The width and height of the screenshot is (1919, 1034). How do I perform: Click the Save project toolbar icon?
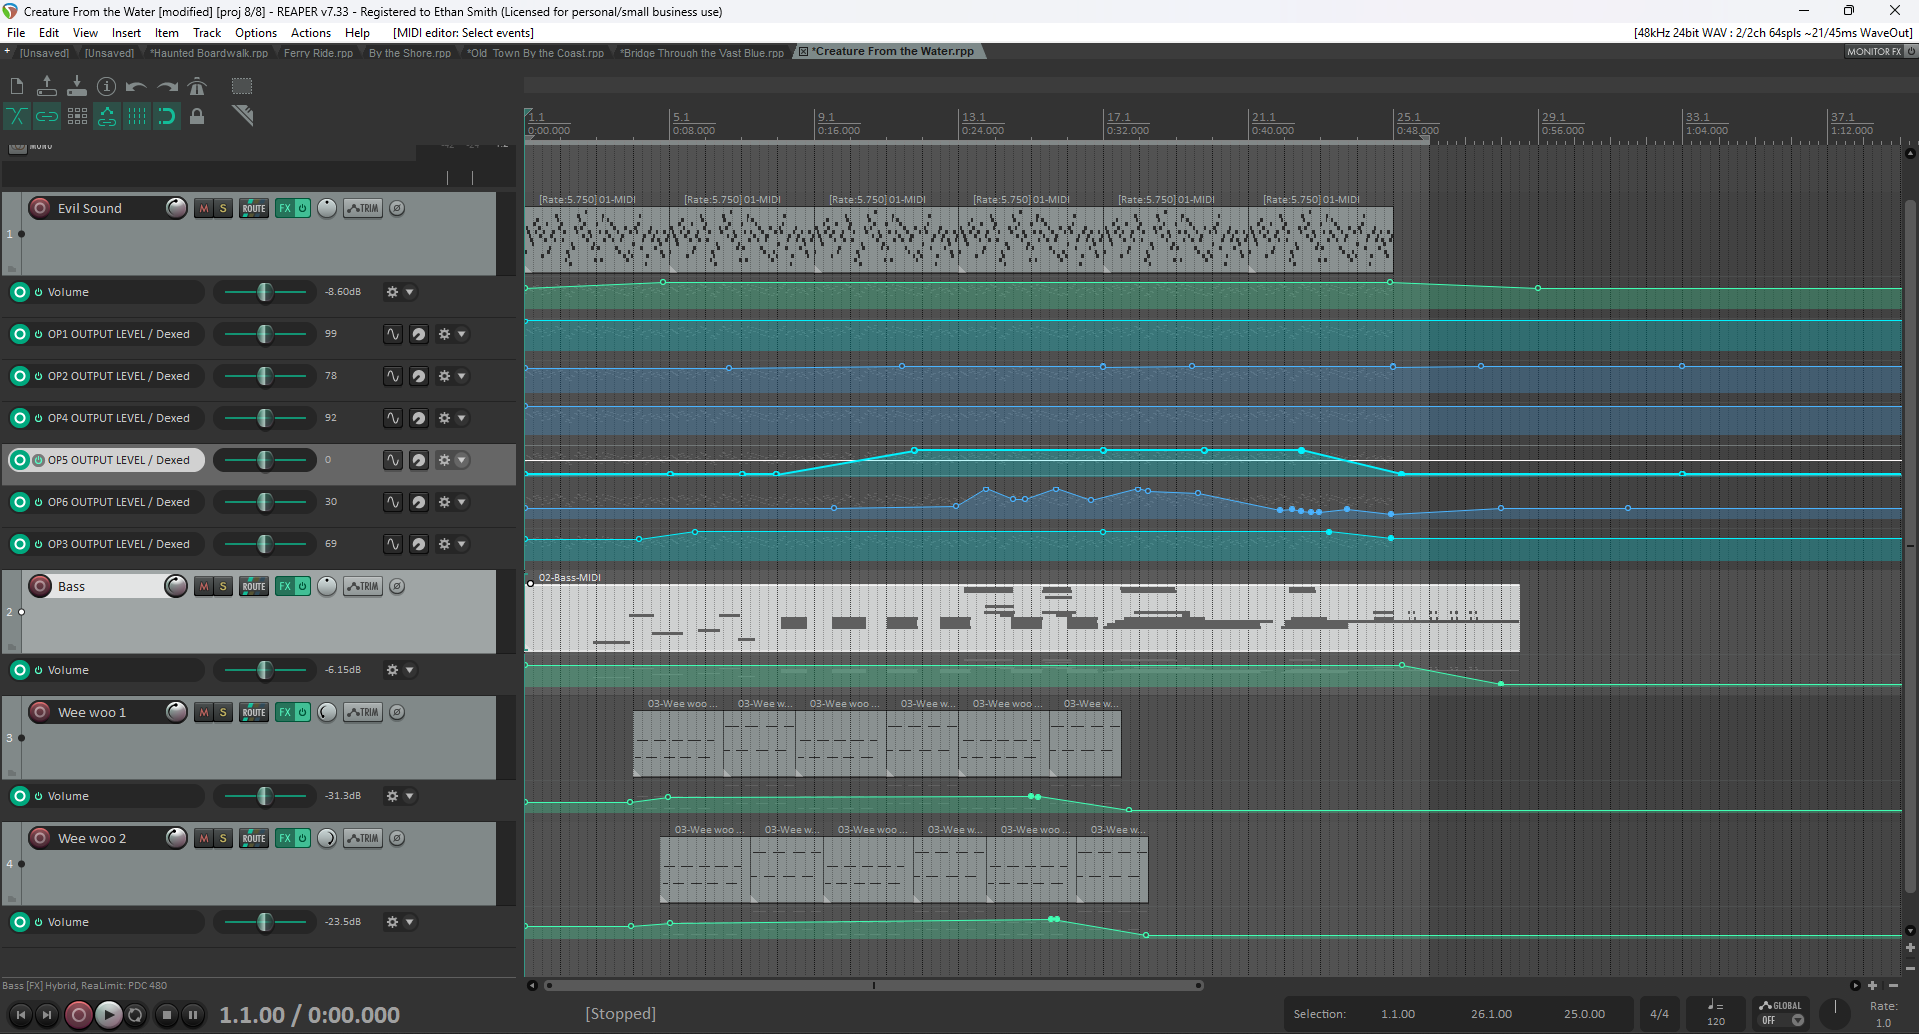click(x=77, y=87)
